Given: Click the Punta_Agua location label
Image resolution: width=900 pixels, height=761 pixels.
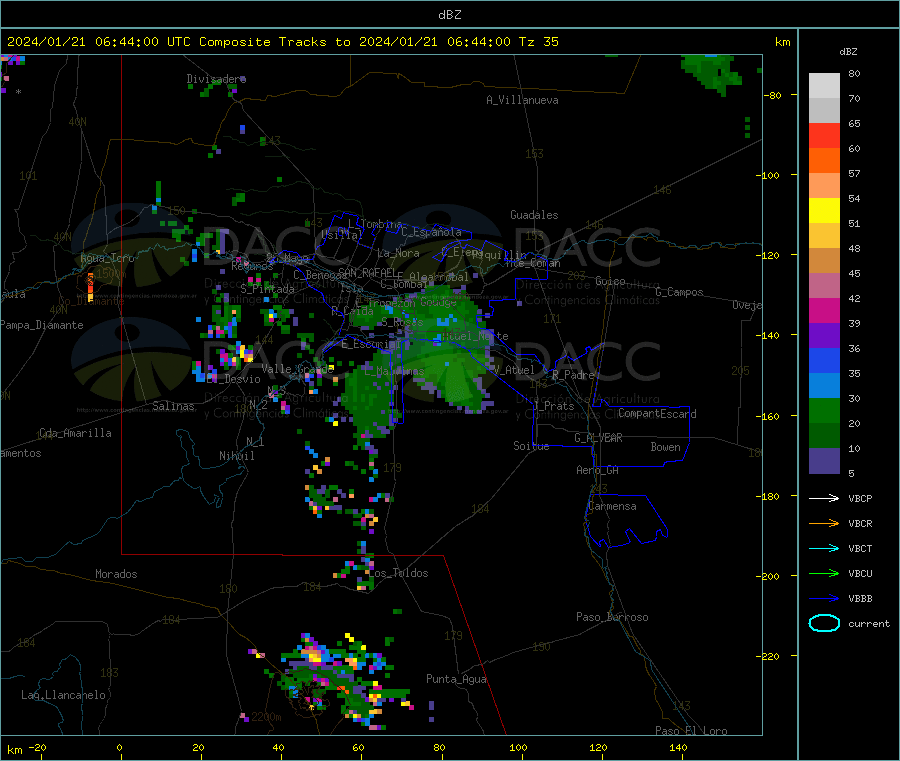Looking at the screenshot, I should [x=456, y=679].
